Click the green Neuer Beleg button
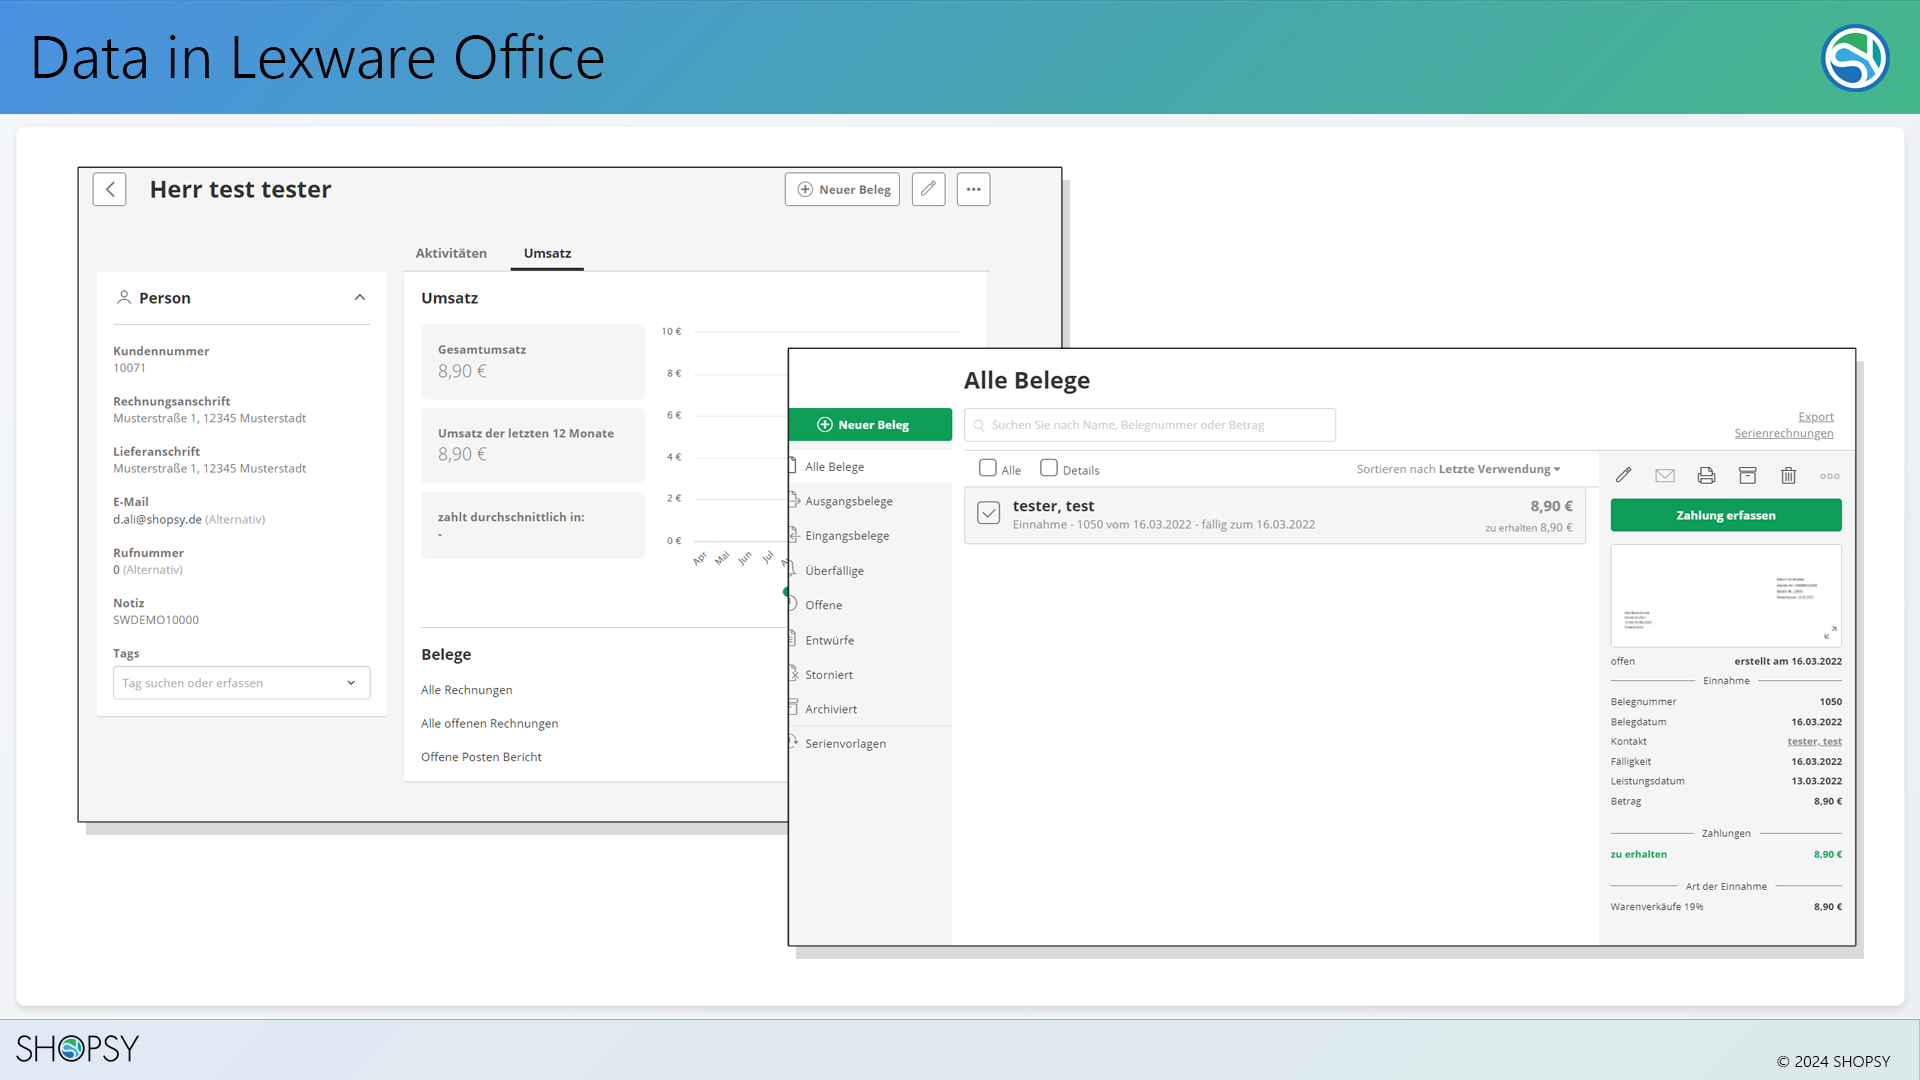This screenshot has width=1920, height=1080. tap(870, 424)
